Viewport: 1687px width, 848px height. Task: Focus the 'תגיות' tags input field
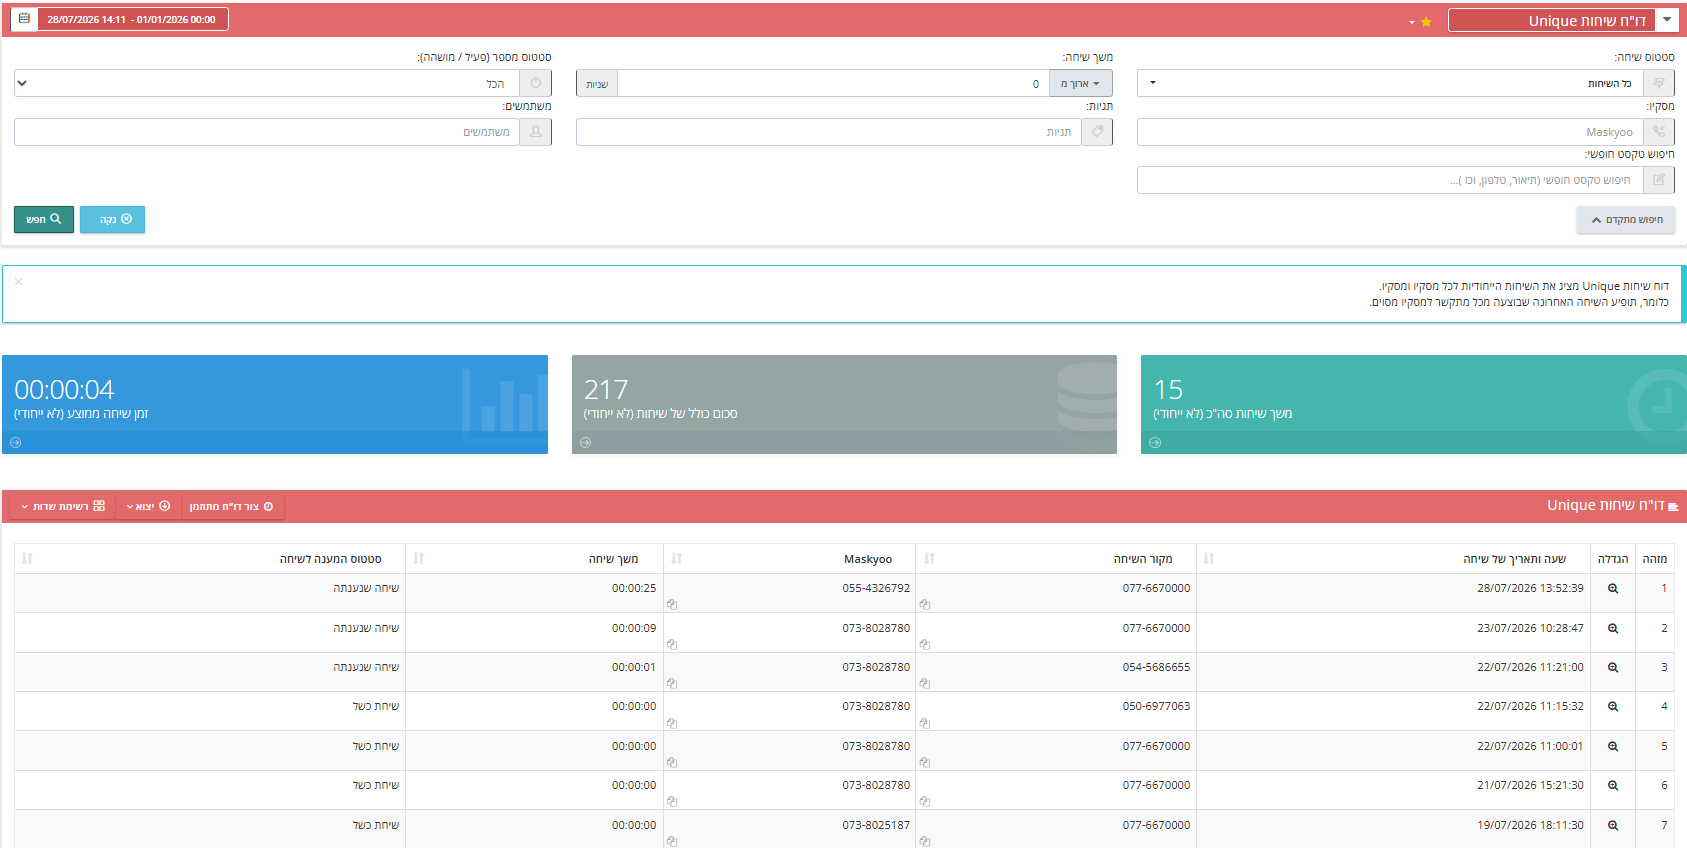click(829, 132)
